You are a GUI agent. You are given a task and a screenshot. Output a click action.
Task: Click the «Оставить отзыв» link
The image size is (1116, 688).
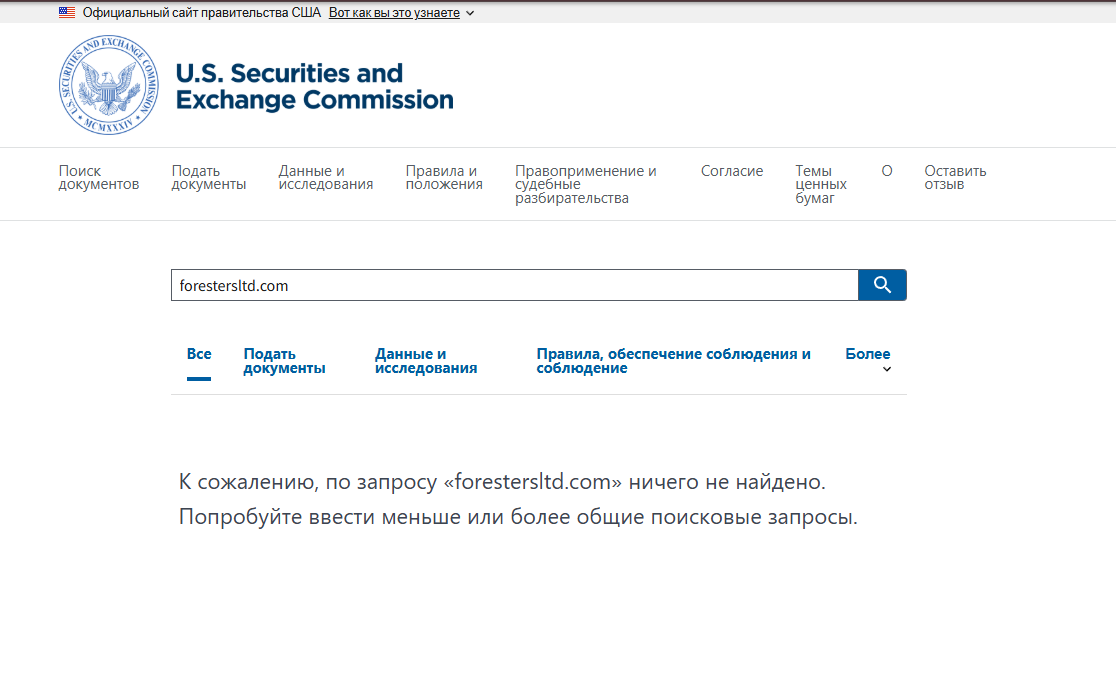[x=955, y=178]
